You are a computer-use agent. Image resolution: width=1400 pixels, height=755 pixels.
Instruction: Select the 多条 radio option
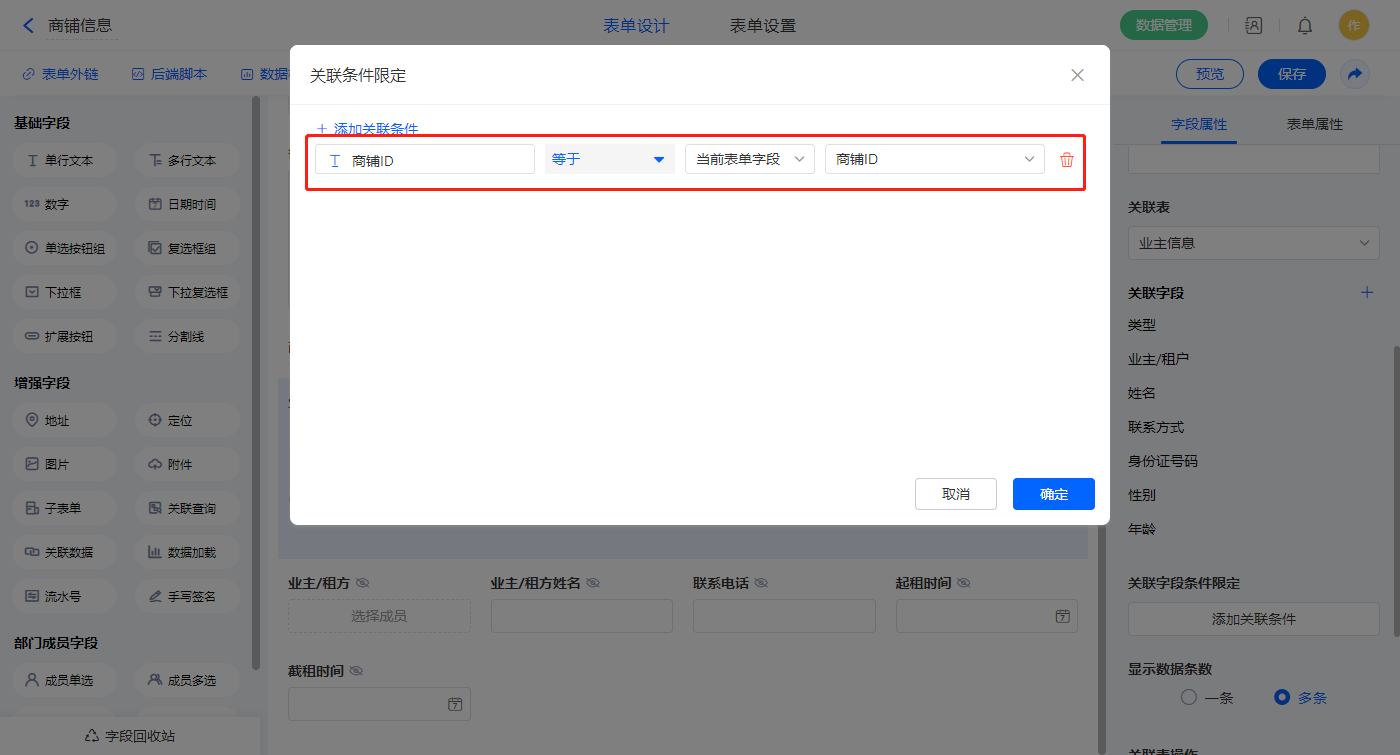(x=1282, y=698)
